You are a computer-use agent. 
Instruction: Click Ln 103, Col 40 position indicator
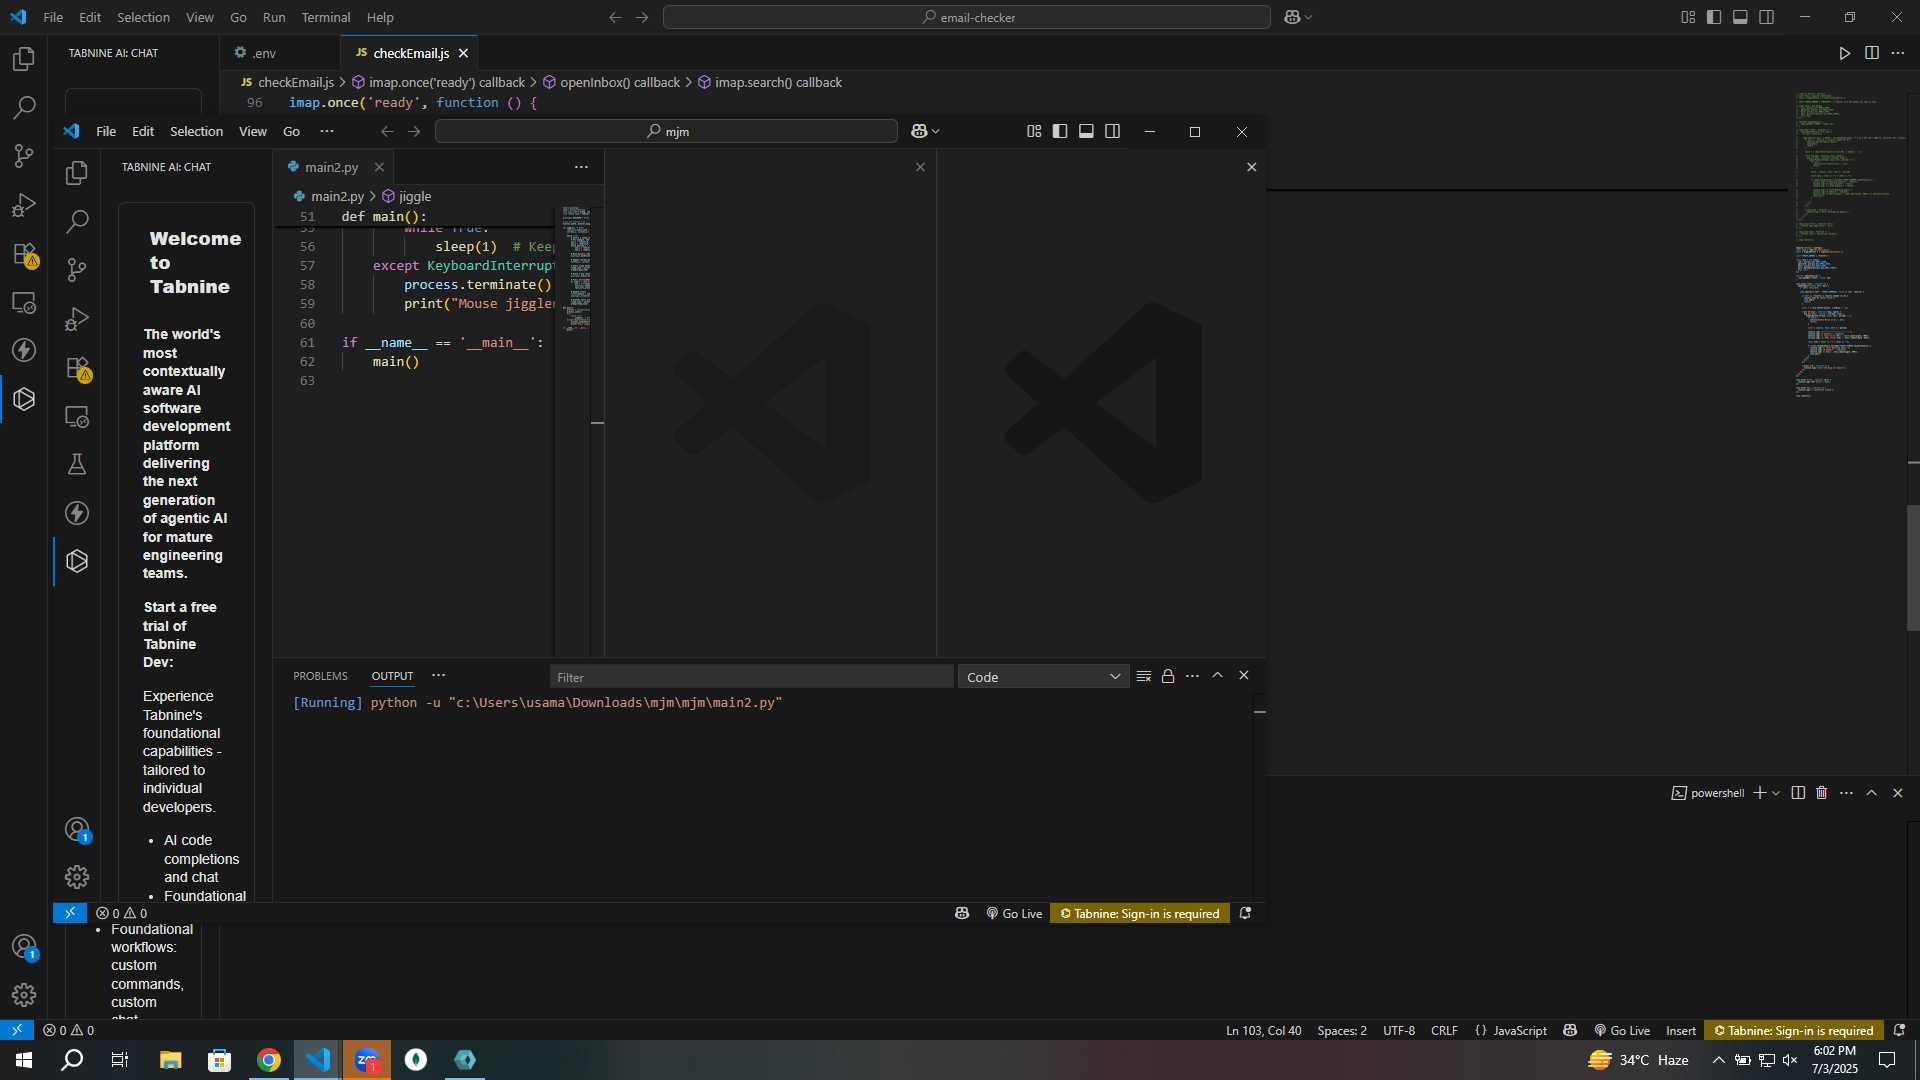(1264, 1030)
